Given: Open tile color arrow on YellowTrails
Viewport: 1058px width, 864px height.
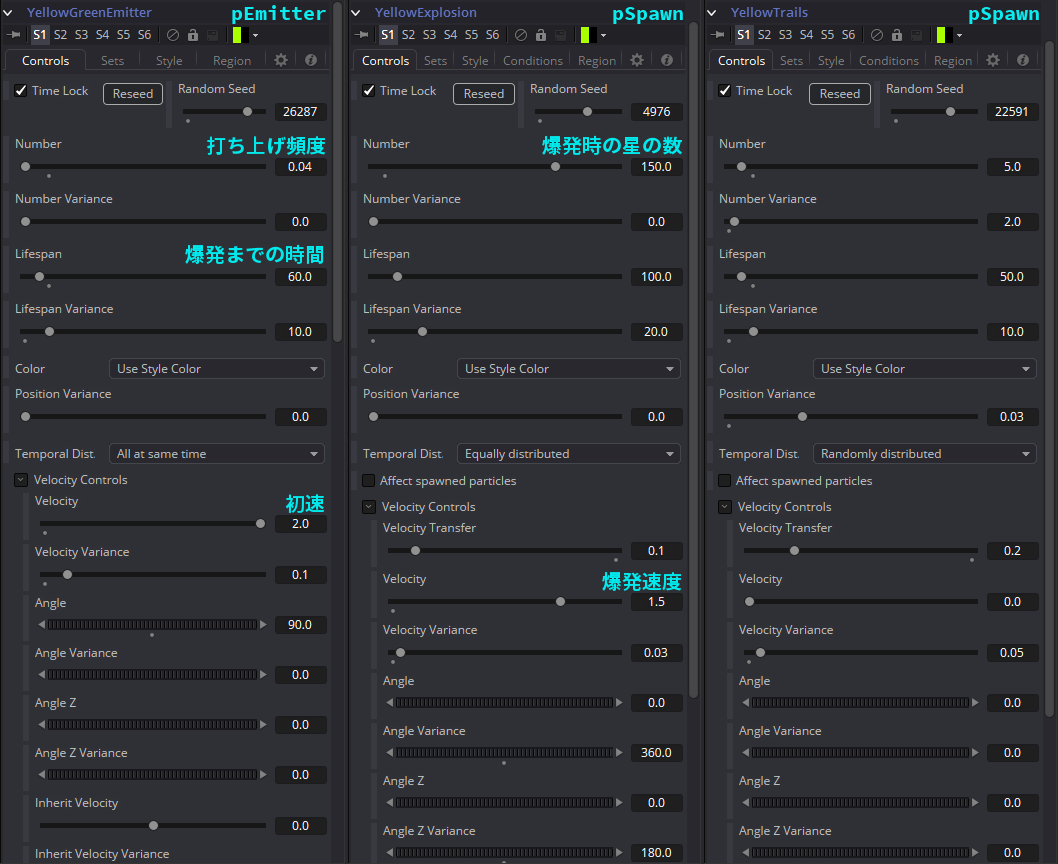Looking at the screenshot, I should 959,36.
